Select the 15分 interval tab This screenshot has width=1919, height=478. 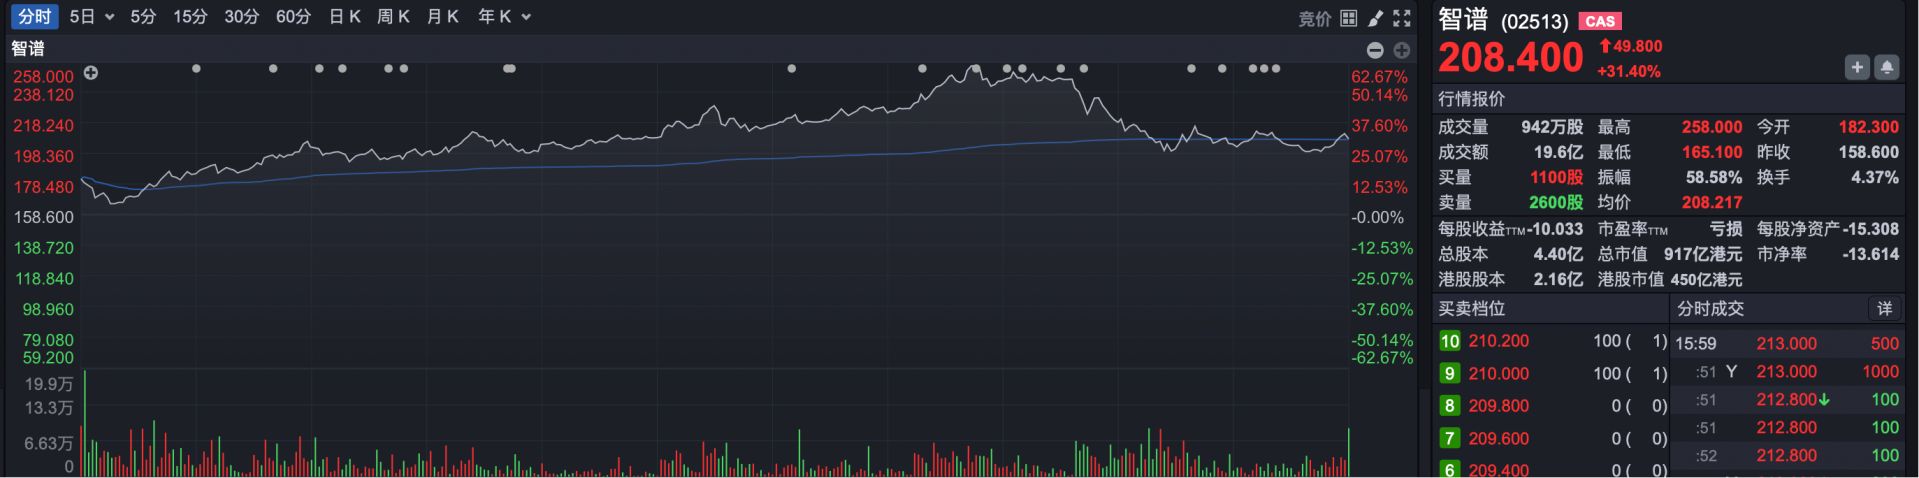[190, 17]
